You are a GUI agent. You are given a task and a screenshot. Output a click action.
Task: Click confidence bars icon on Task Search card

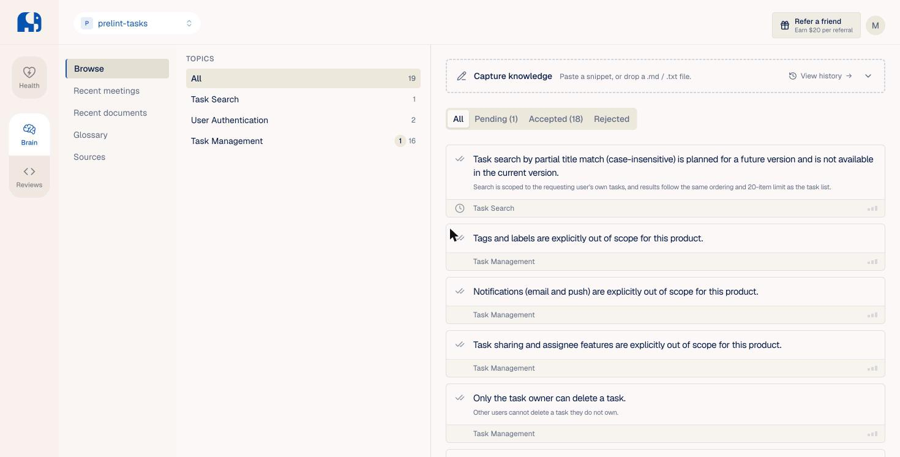872,208
